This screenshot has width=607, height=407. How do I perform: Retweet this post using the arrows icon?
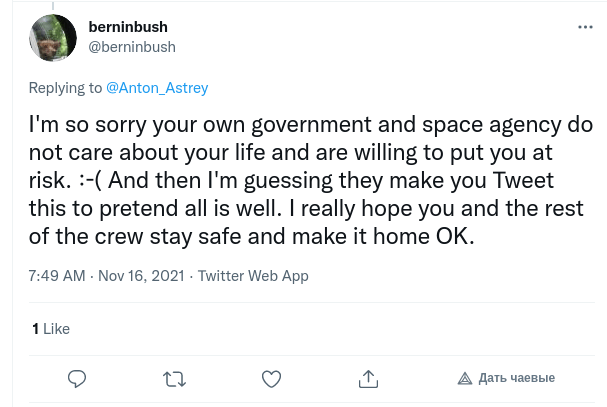coord(174,378)
